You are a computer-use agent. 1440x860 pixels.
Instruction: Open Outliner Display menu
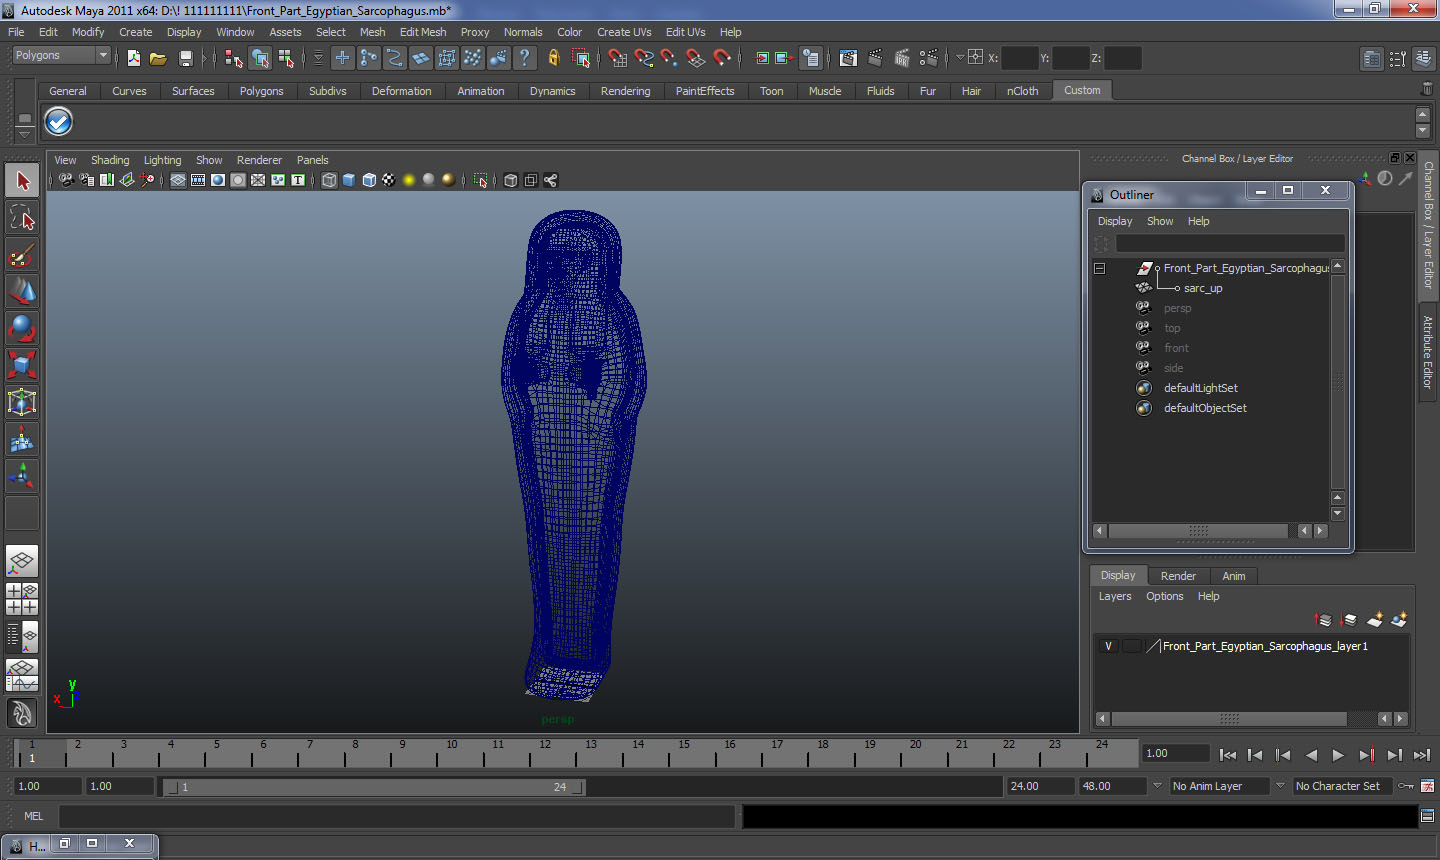tap(1115, 221)
